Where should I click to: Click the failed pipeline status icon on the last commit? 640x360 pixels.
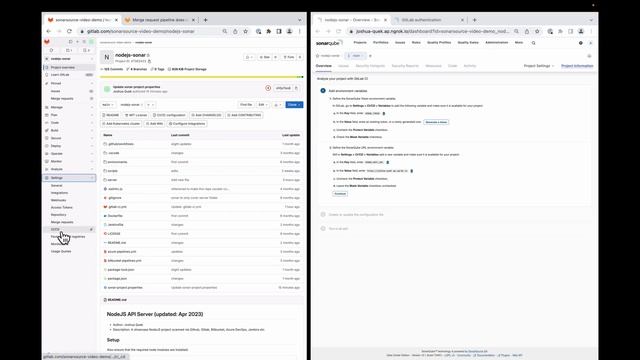(268, 88)
